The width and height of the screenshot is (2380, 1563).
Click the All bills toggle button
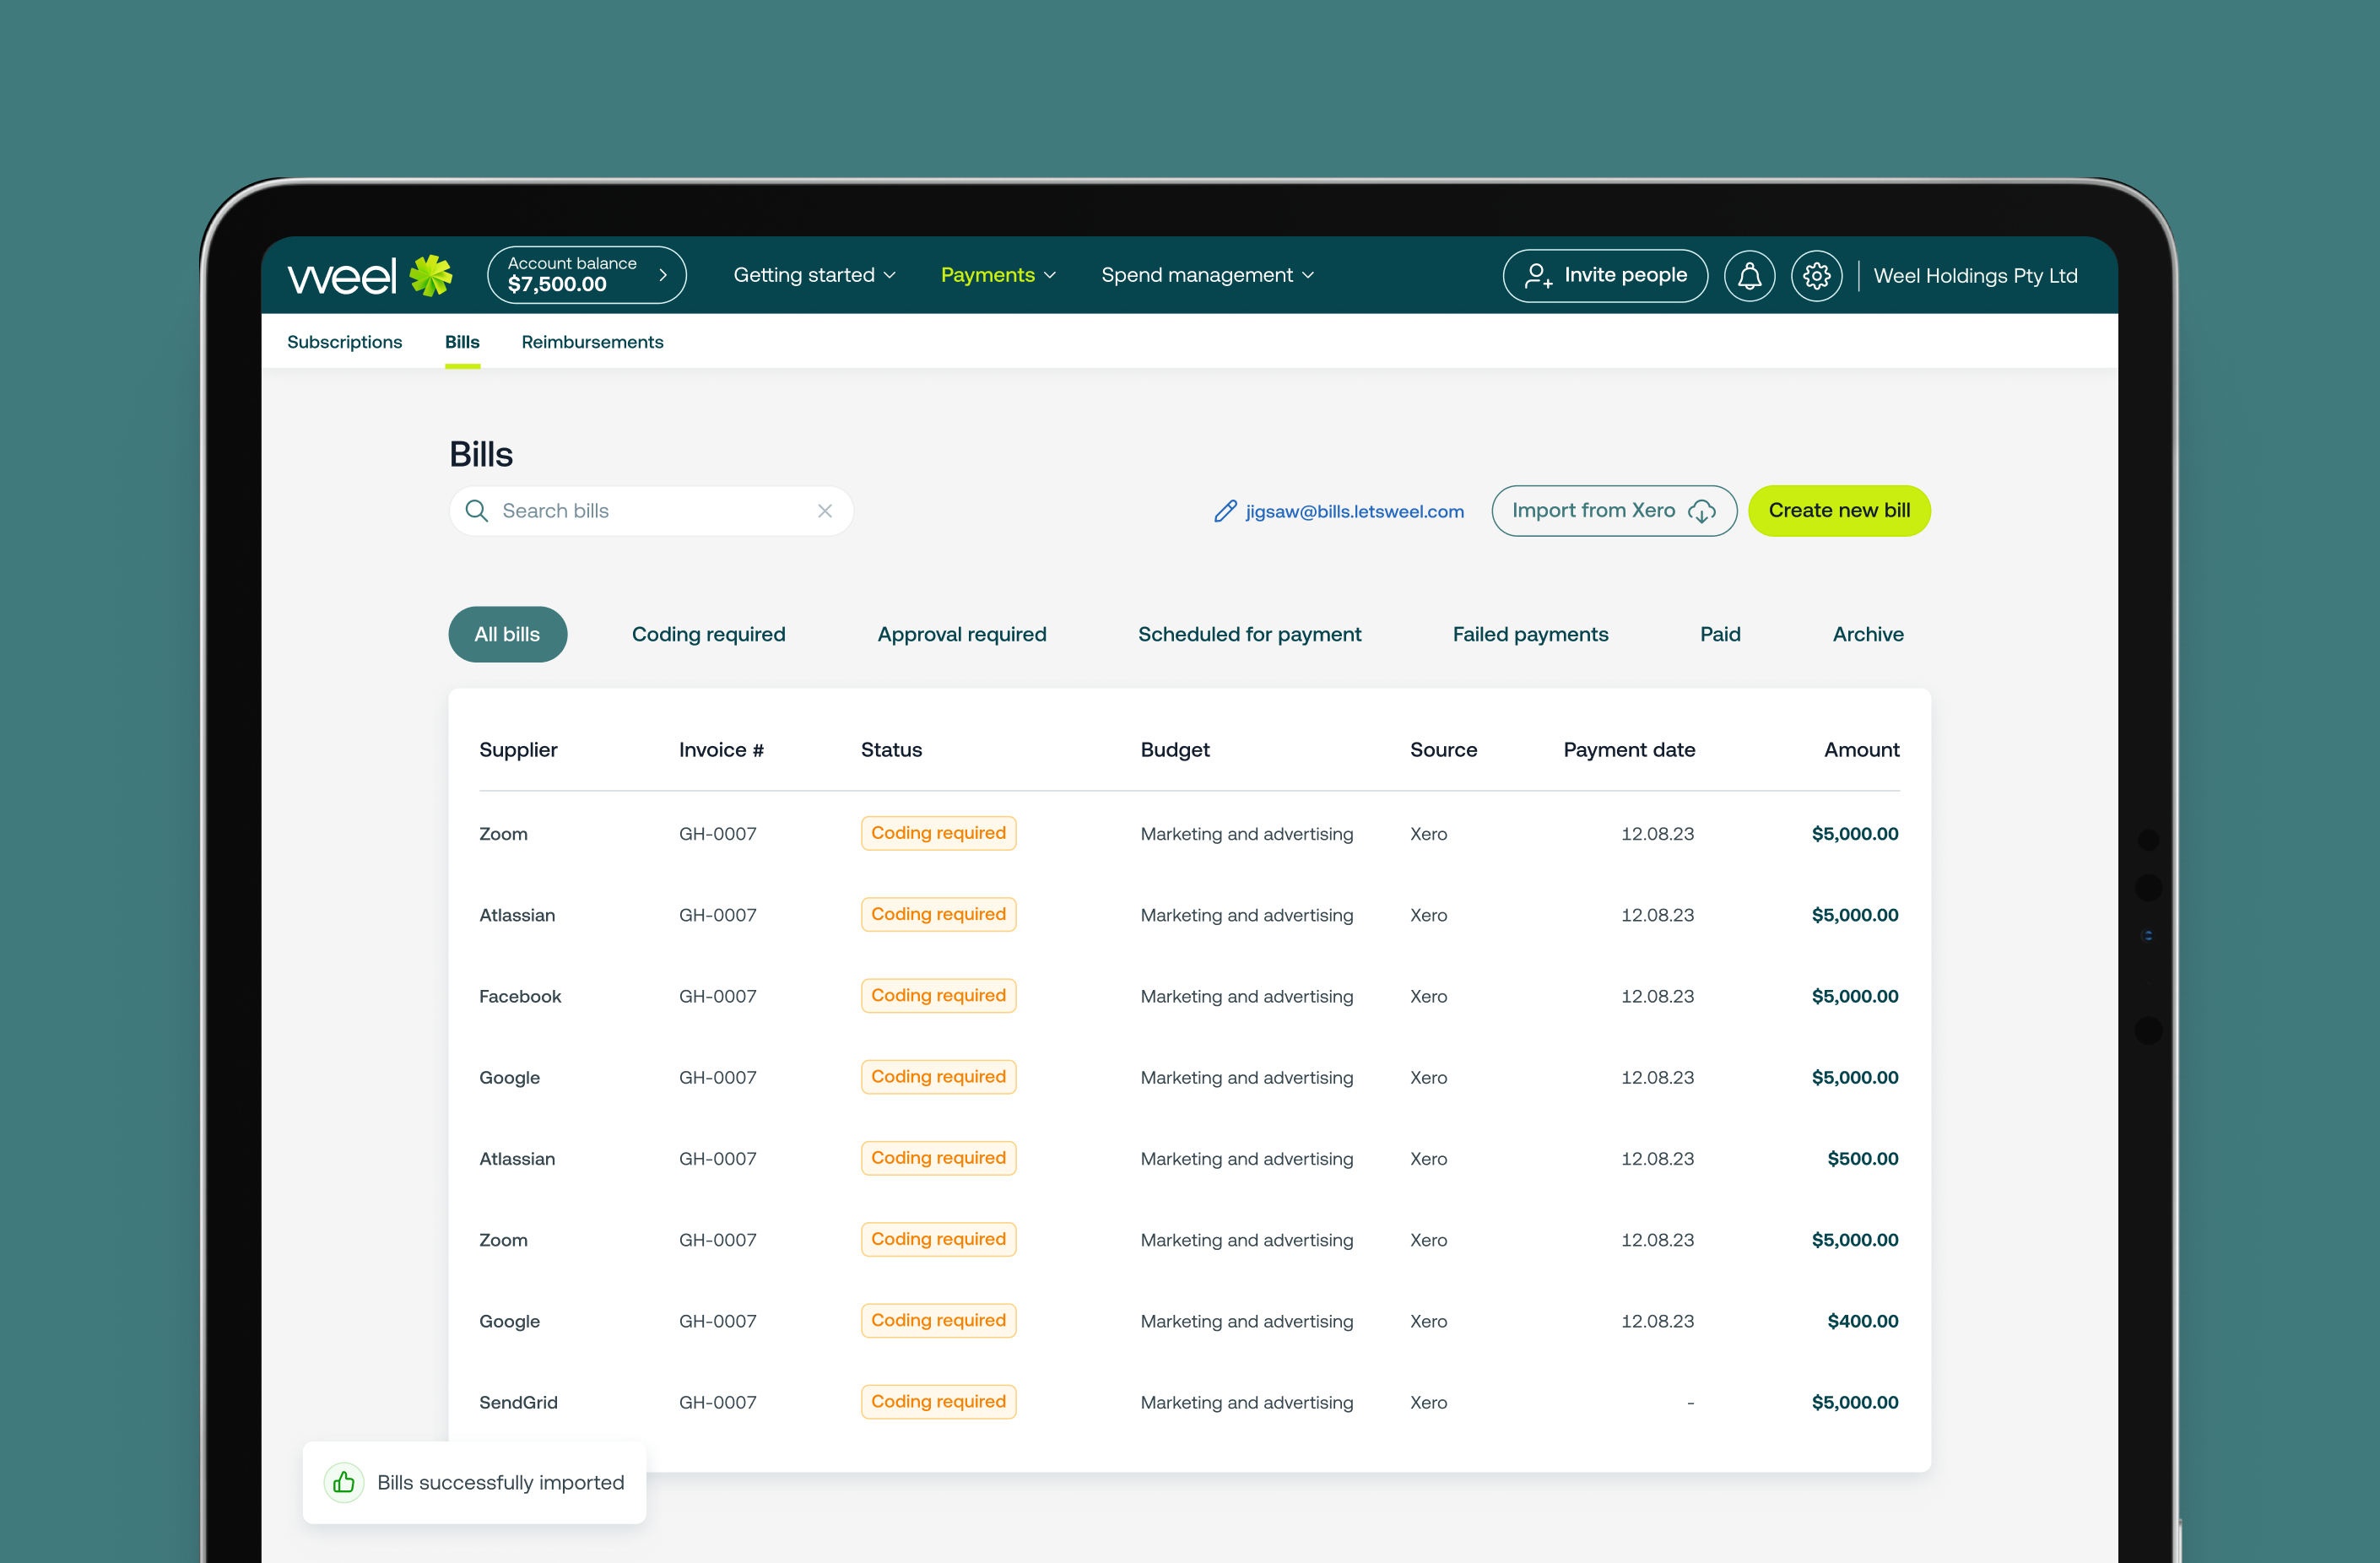[x=509, y=633]
